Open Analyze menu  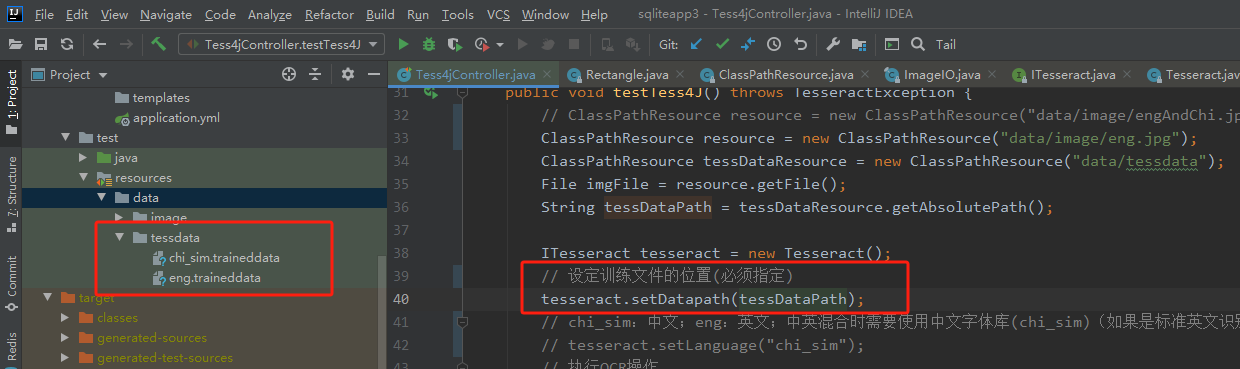[x=270, y=15]
